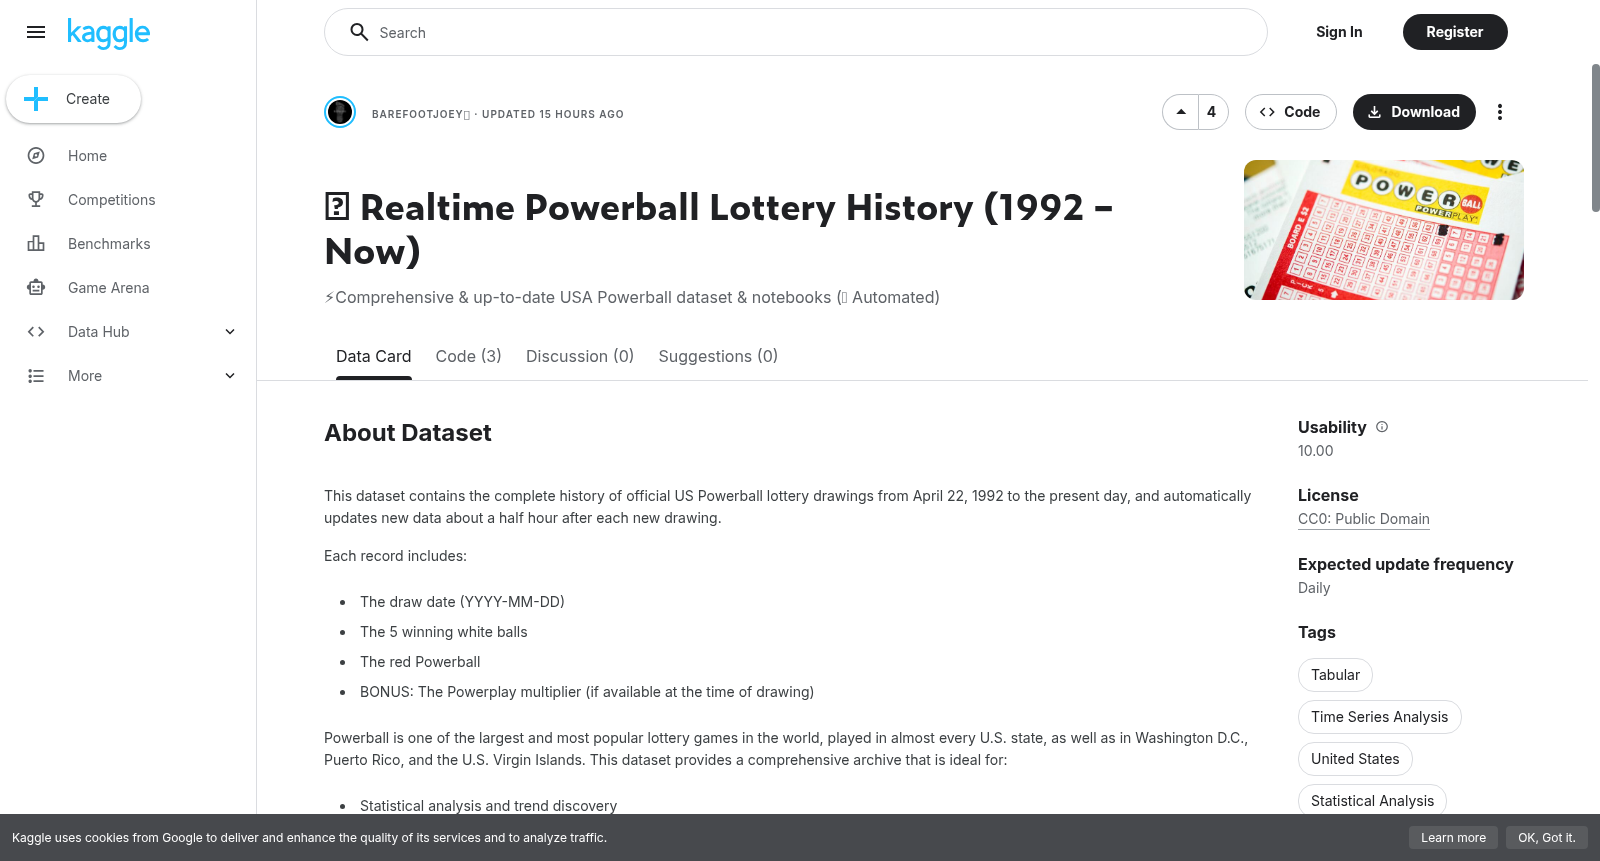1600x861 pixels.
Task: Click the page vertical scrollbar
Action: (1595, 138)
